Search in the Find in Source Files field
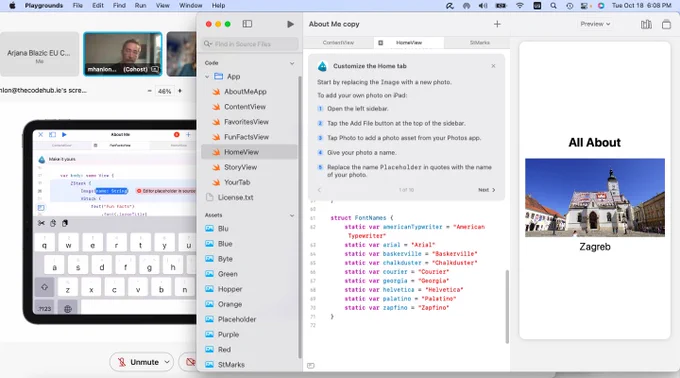680x378 pixels. click(250, 44)
